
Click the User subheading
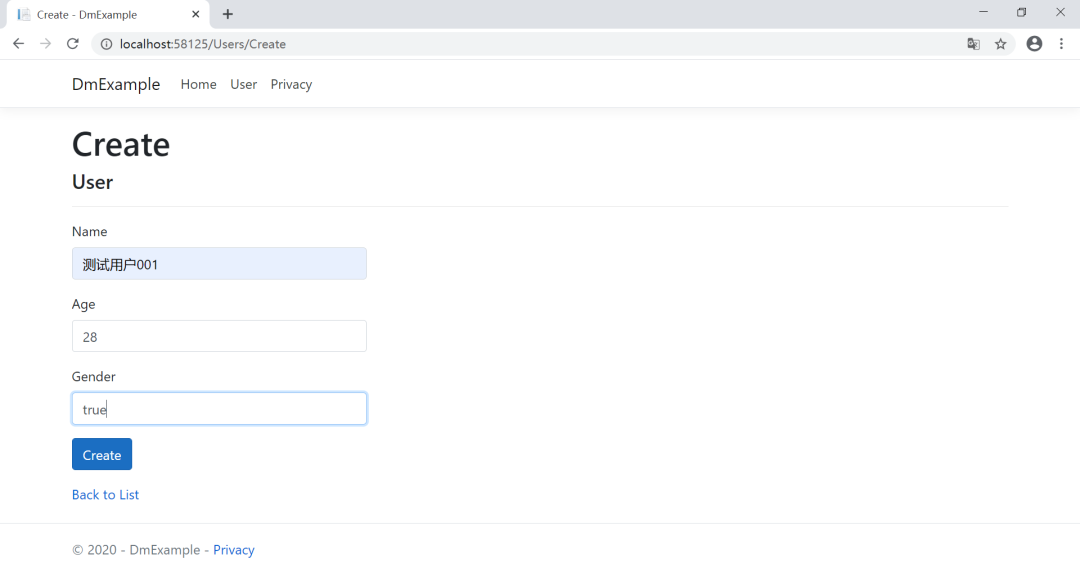click(92, 182)
